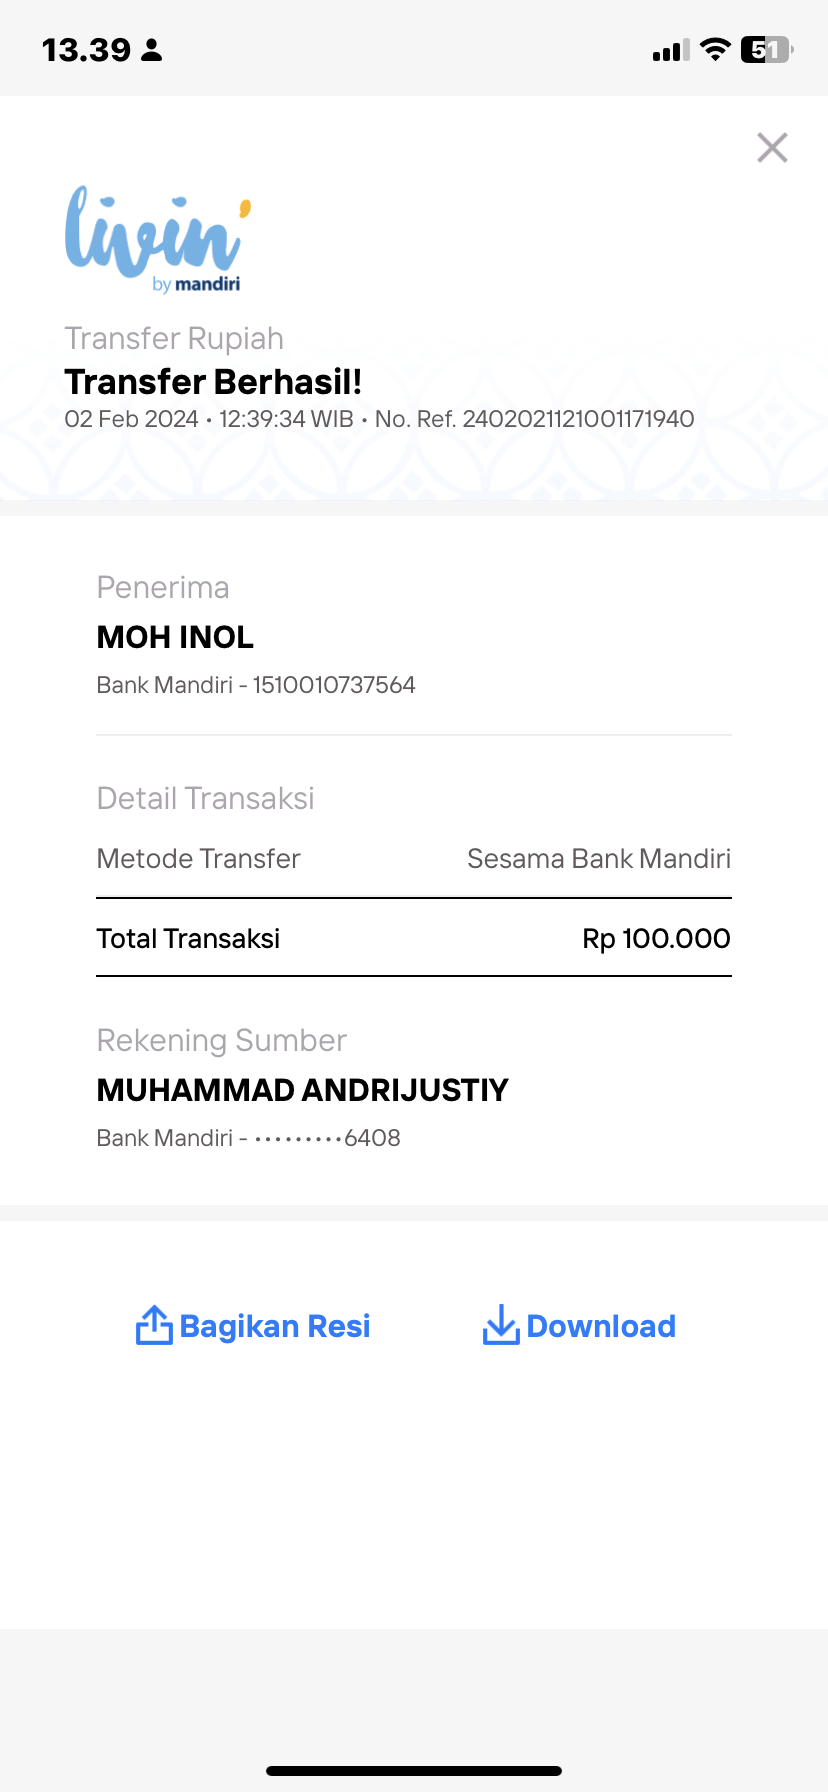Viewport: 828px width, 1792px height.
Task: Tap source account name MUHAMMAD ANDRIJUSTIY
Action: pos(303,1090)
